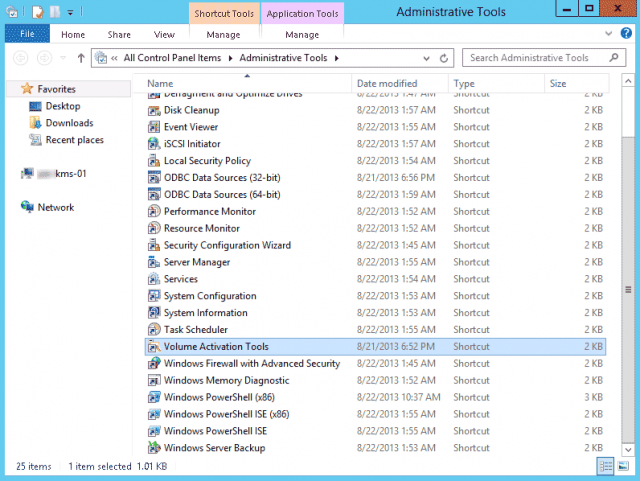Image resolution: width=640 pixels, height=481 pixels.
Task: Switch to the View ribbon tab
Action: 164,34
